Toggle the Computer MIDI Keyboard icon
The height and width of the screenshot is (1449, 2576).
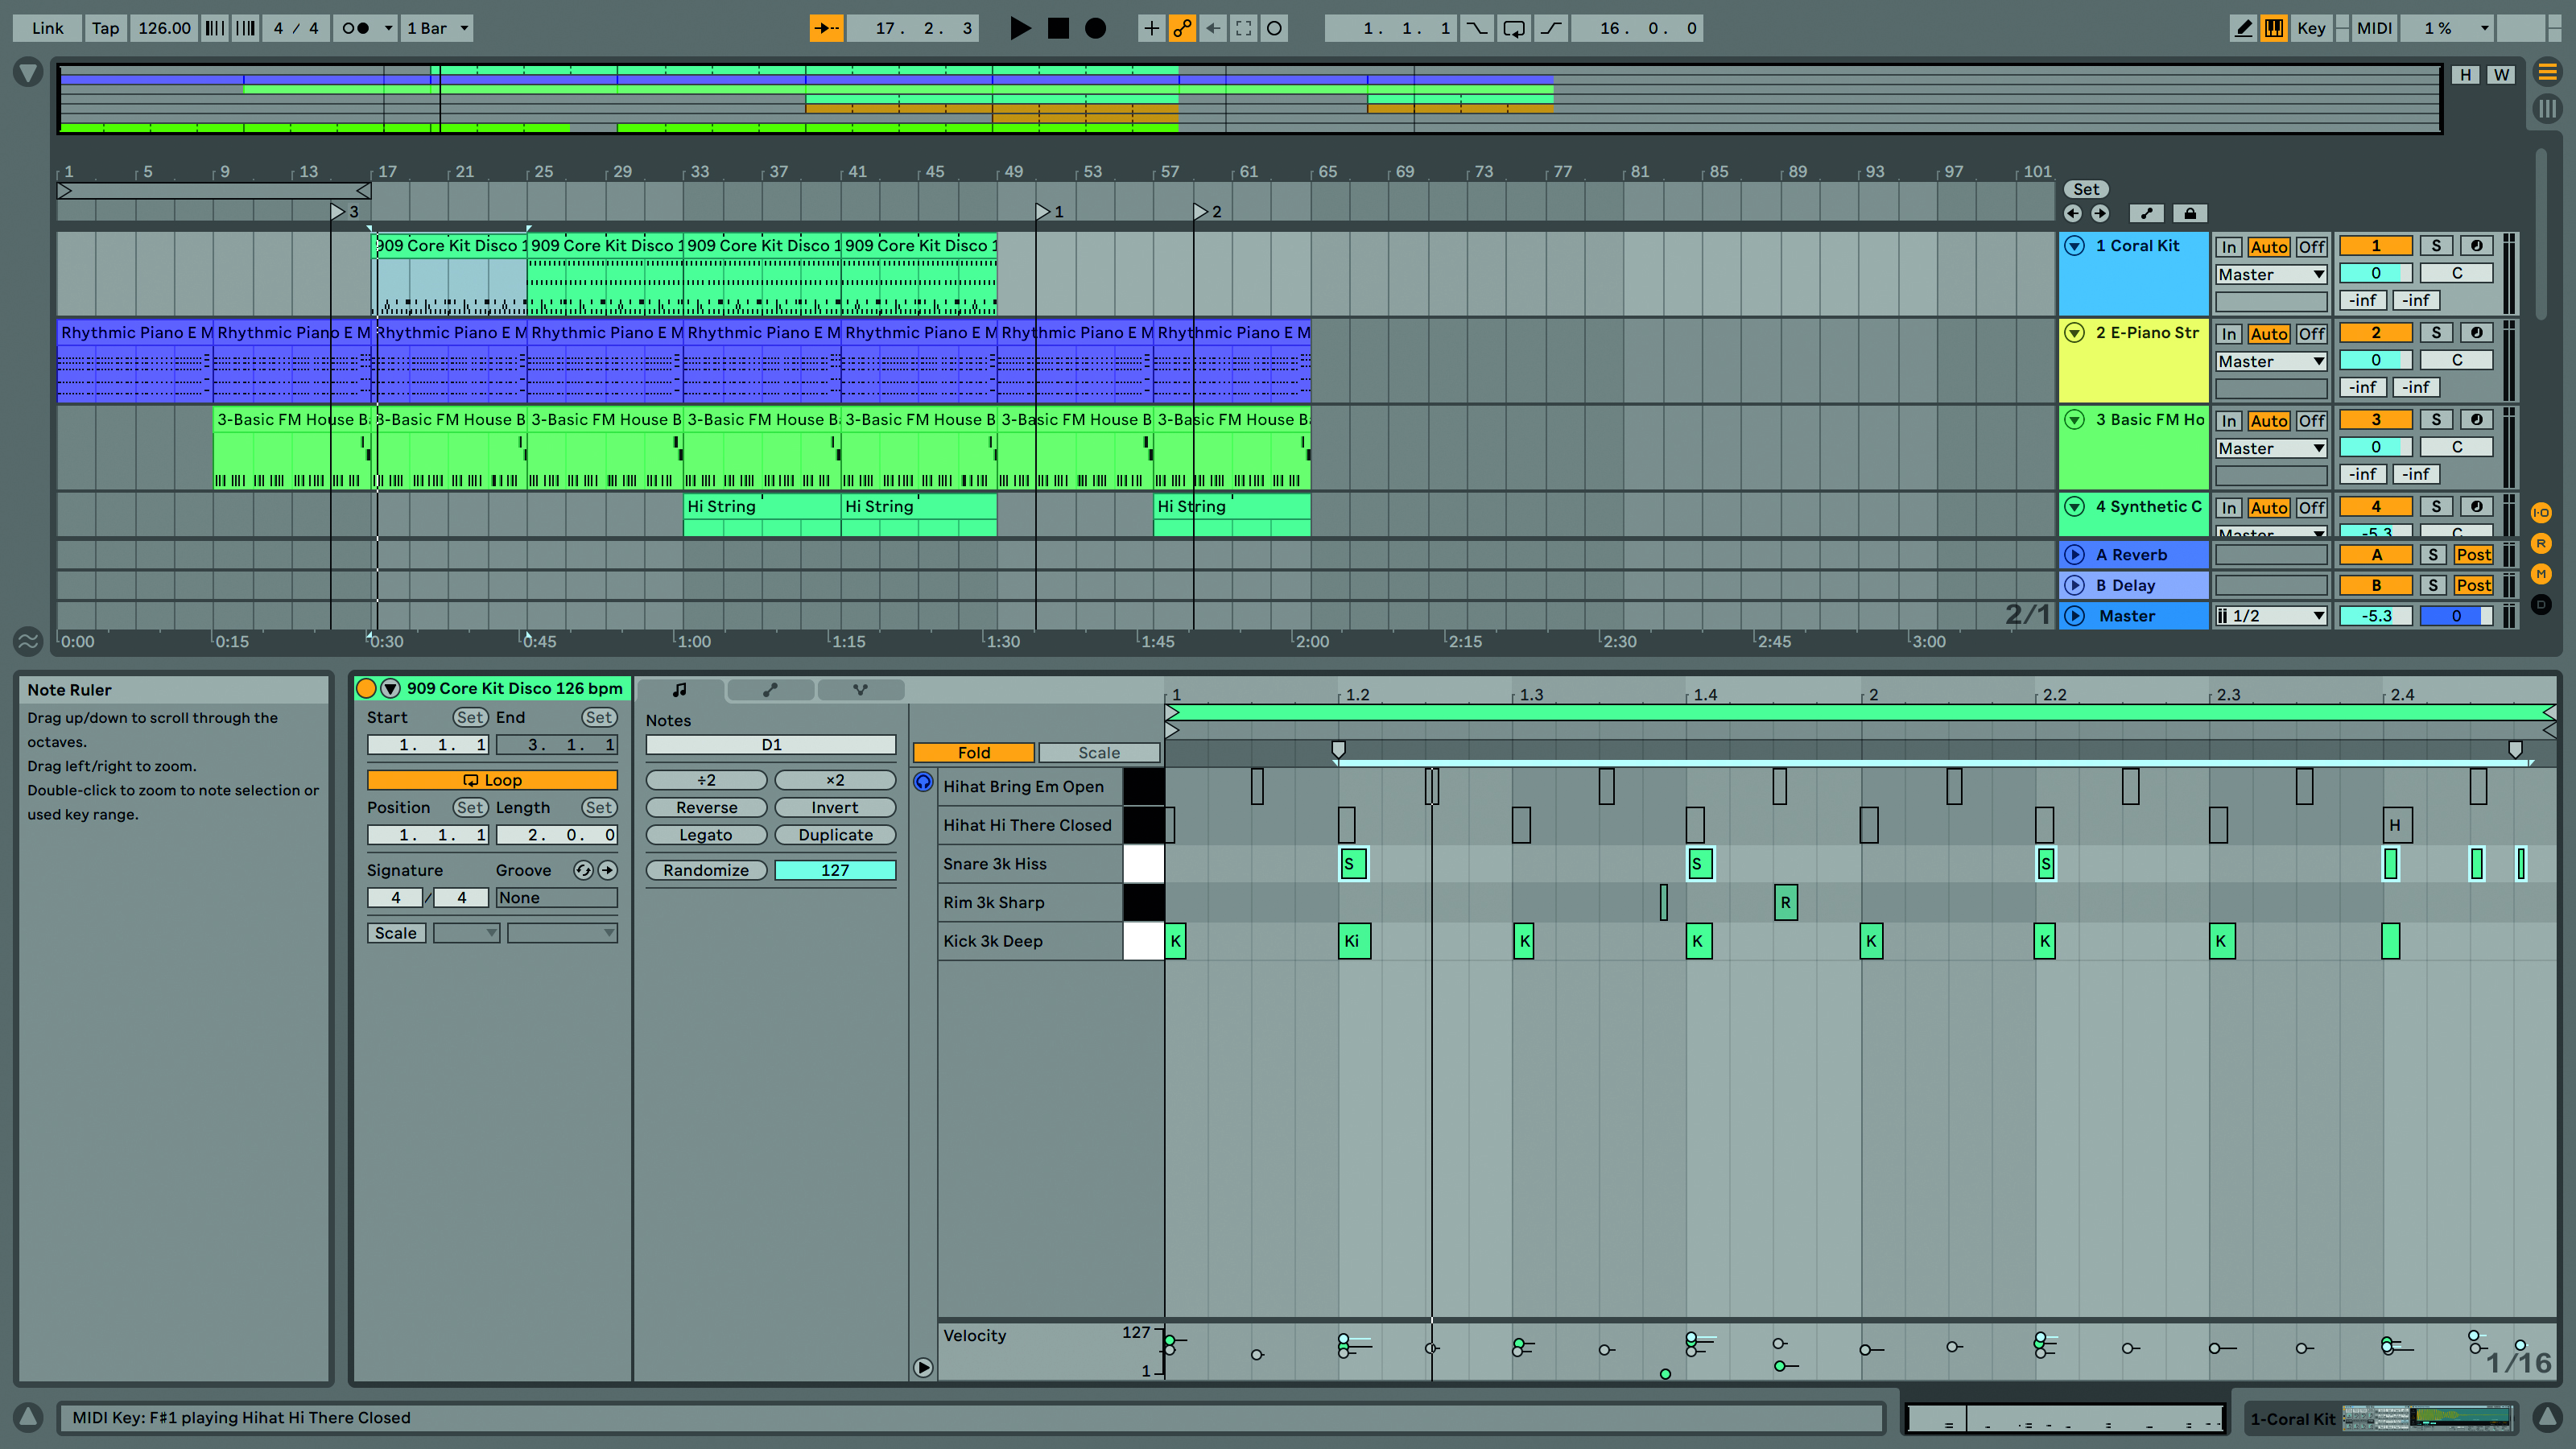tap(2274, 28)
